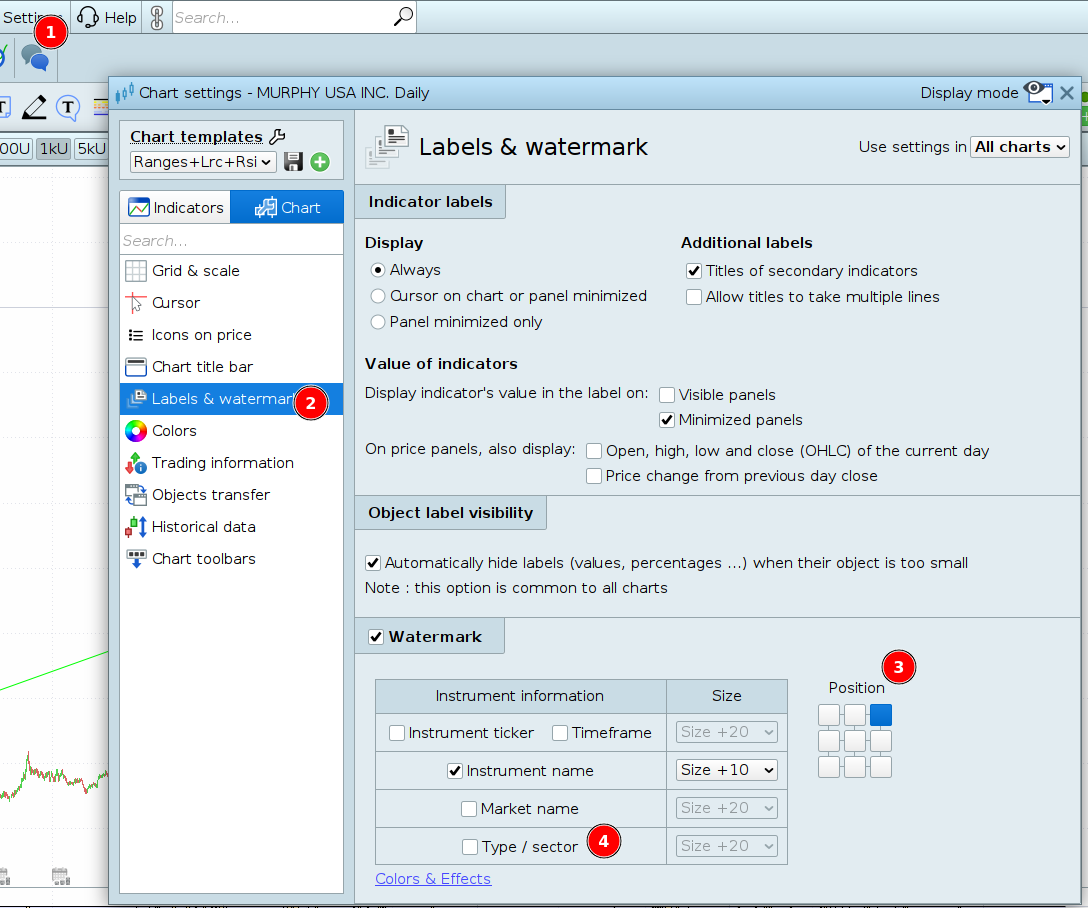Open Objects transfer settings
This screenshot has width=1088, height=908.
pos(231,495)
